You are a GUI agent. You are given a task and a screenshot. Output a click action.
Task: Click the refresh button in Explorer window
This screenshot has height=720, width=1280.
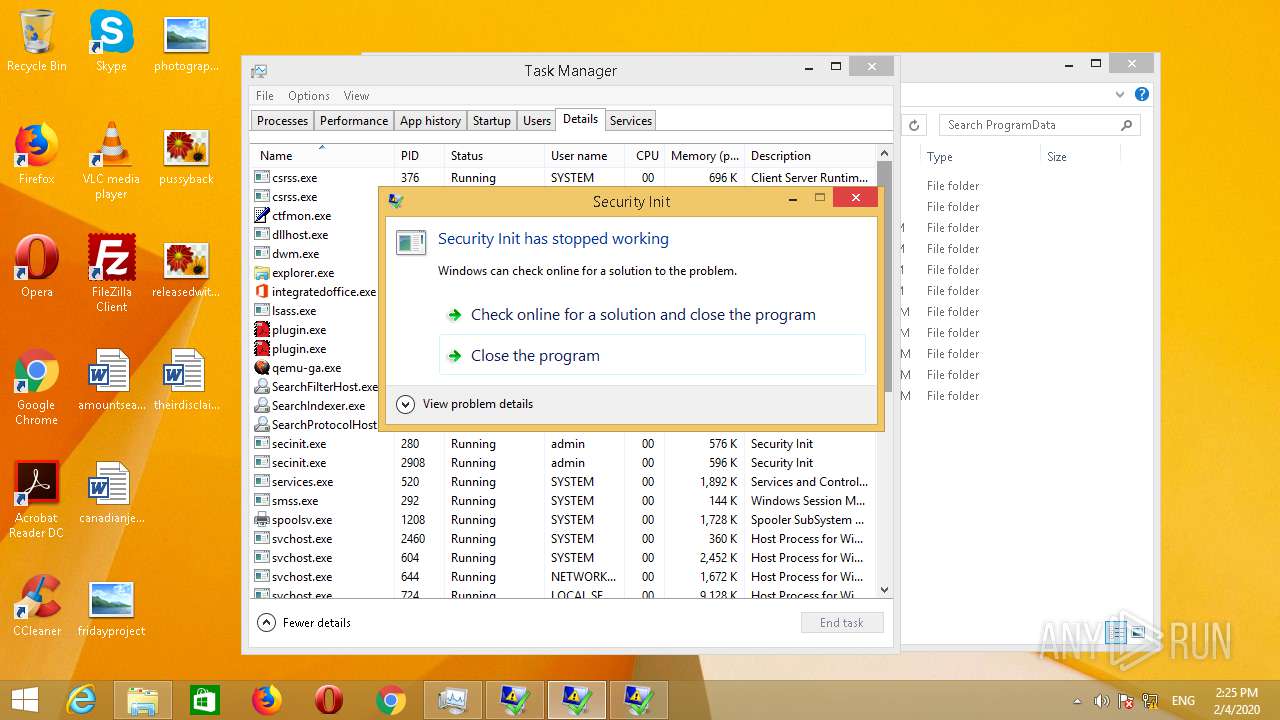pos(913,125)
